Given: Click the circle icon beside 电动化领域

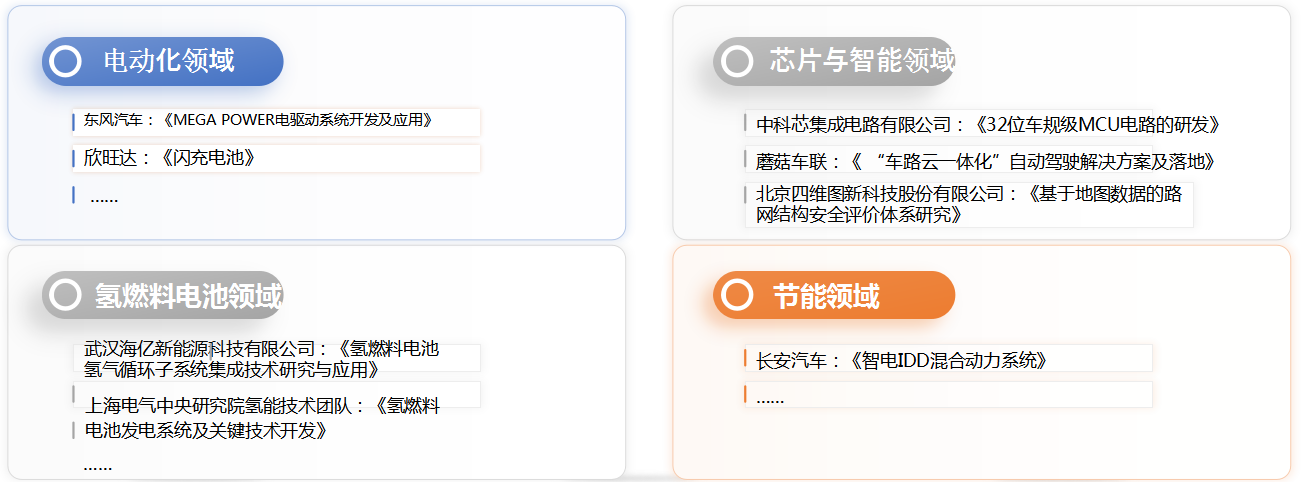Looking at the screenshot, I should click(x=65, y=62).
